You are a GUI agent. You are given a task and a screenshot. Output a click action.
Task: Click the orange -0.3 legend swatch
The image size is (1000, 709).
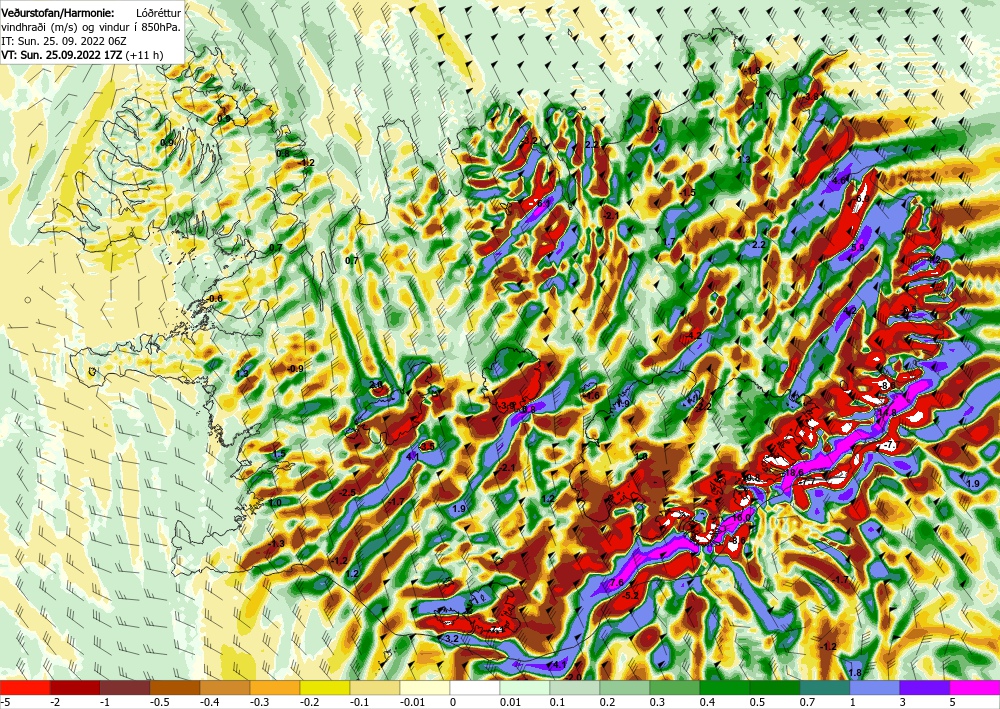(x=275, y=688)
